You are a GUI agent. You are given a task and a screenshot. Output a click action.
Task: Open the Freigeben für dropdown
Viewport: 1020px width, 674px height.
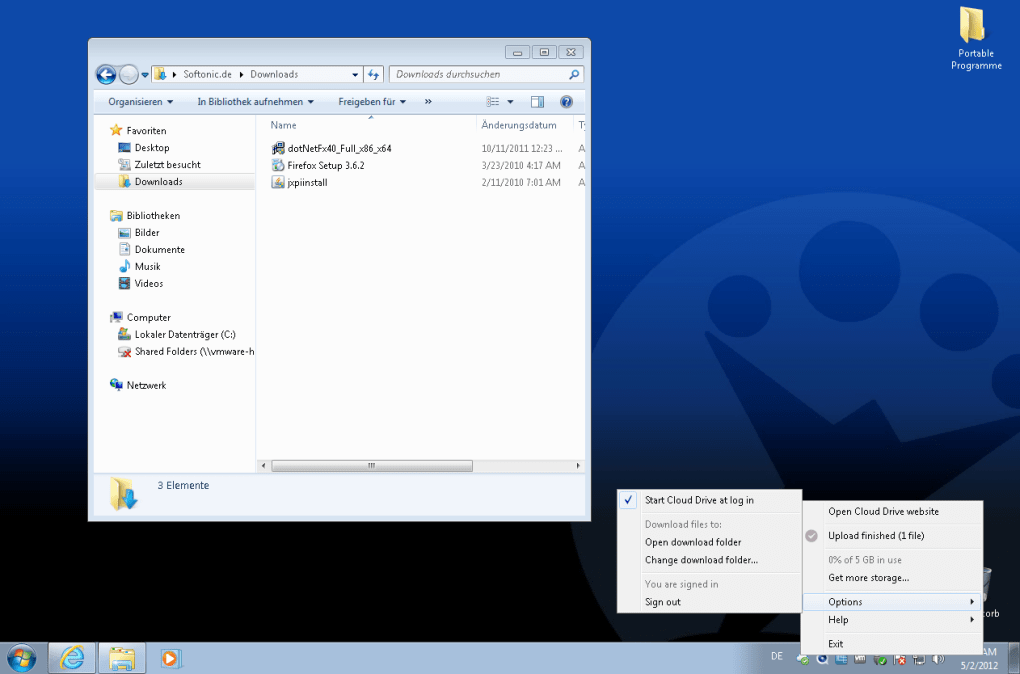click(x=372, y=102)
